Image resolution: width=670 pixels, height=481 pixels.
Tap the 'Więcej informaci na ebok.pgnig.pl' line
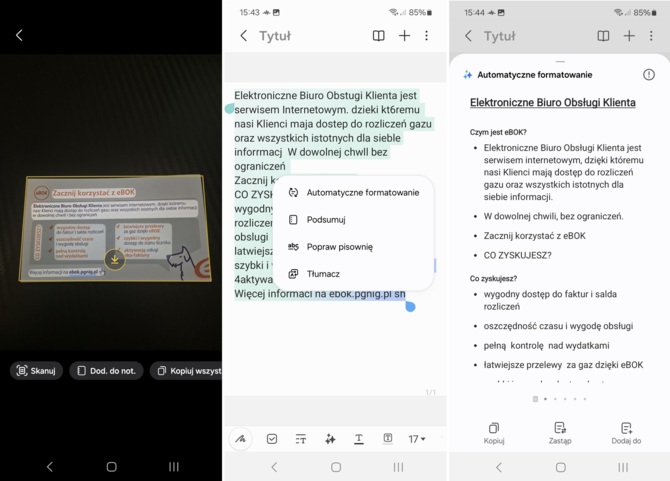320,293
